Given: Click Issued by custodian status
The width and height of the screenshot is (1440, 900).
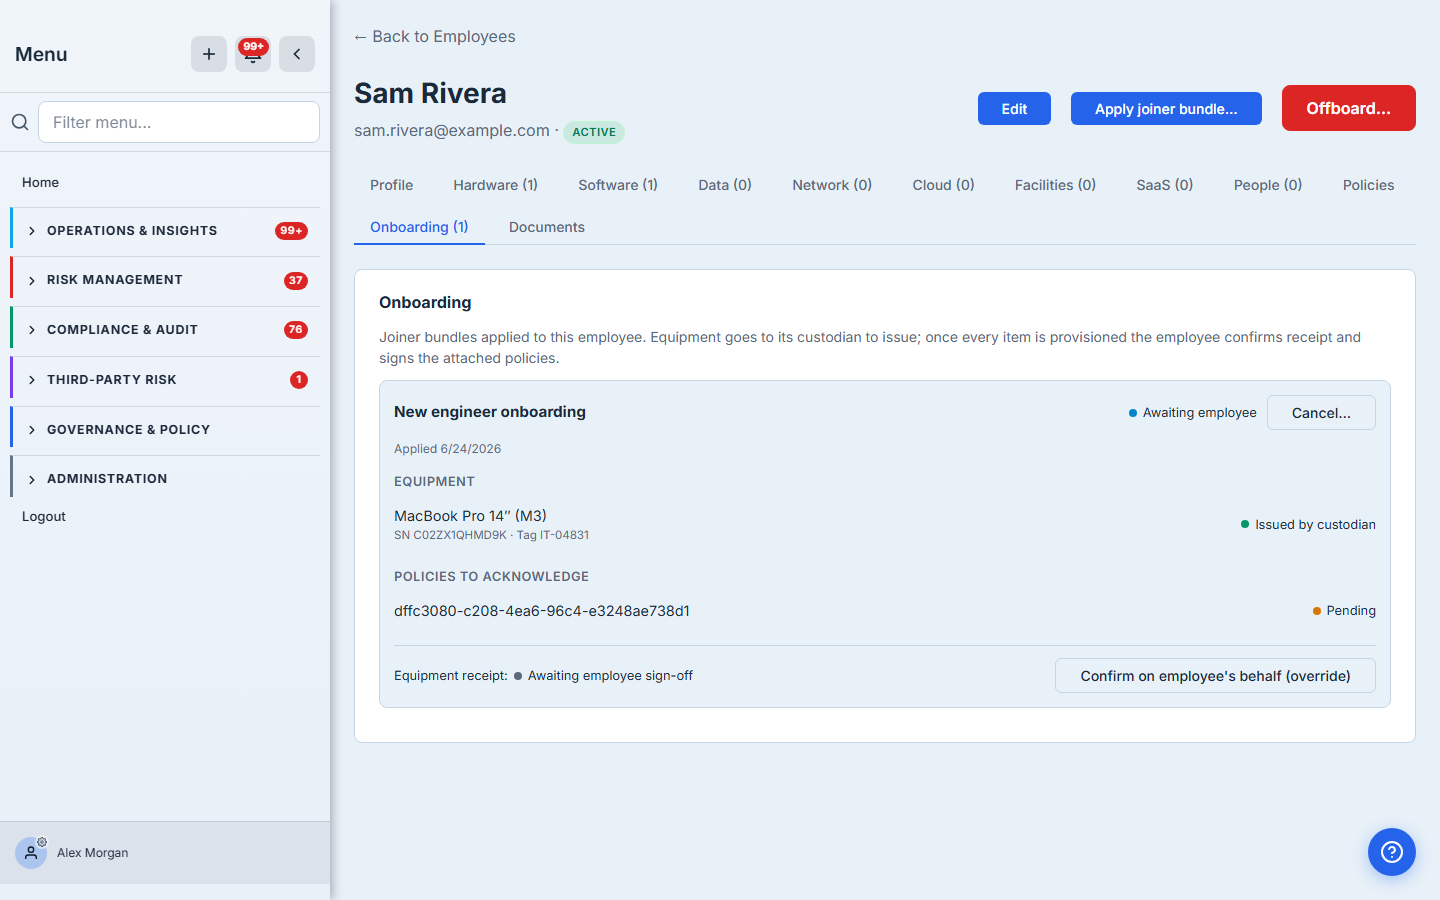Looking at the screenshot, I should pos(1308,525).
